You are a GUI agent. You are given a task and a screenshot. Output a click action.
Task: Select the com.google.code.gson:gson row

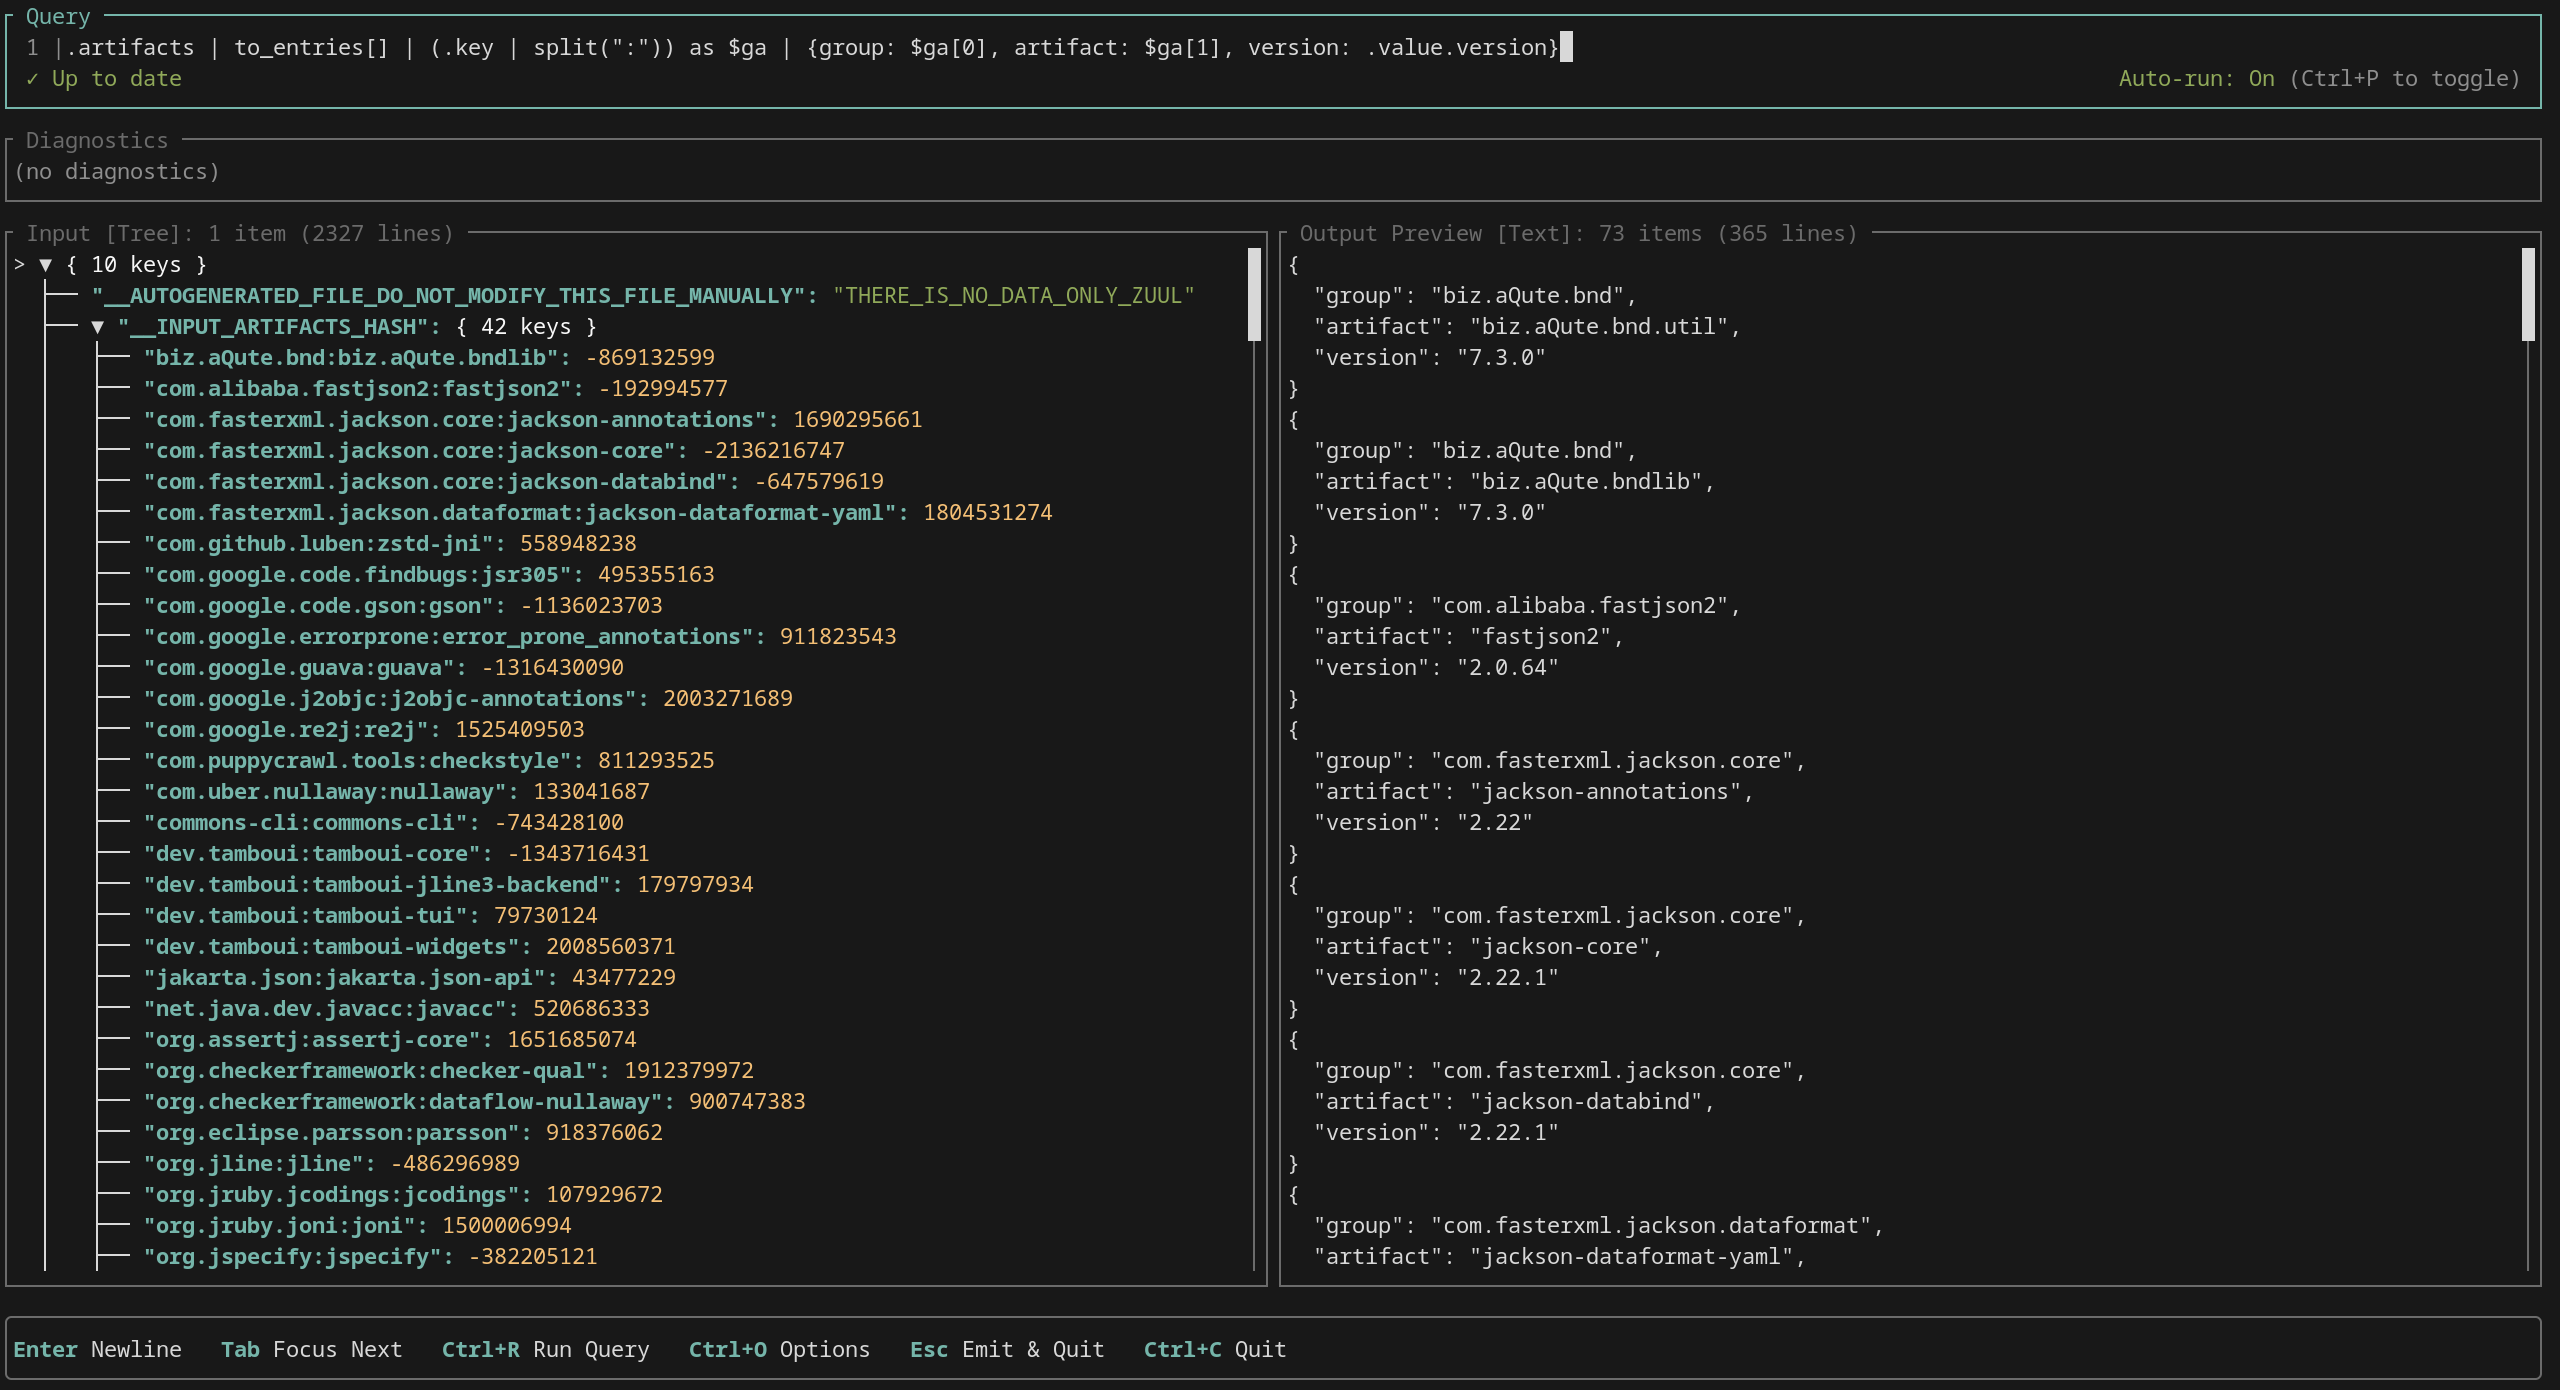pos(402,606)
